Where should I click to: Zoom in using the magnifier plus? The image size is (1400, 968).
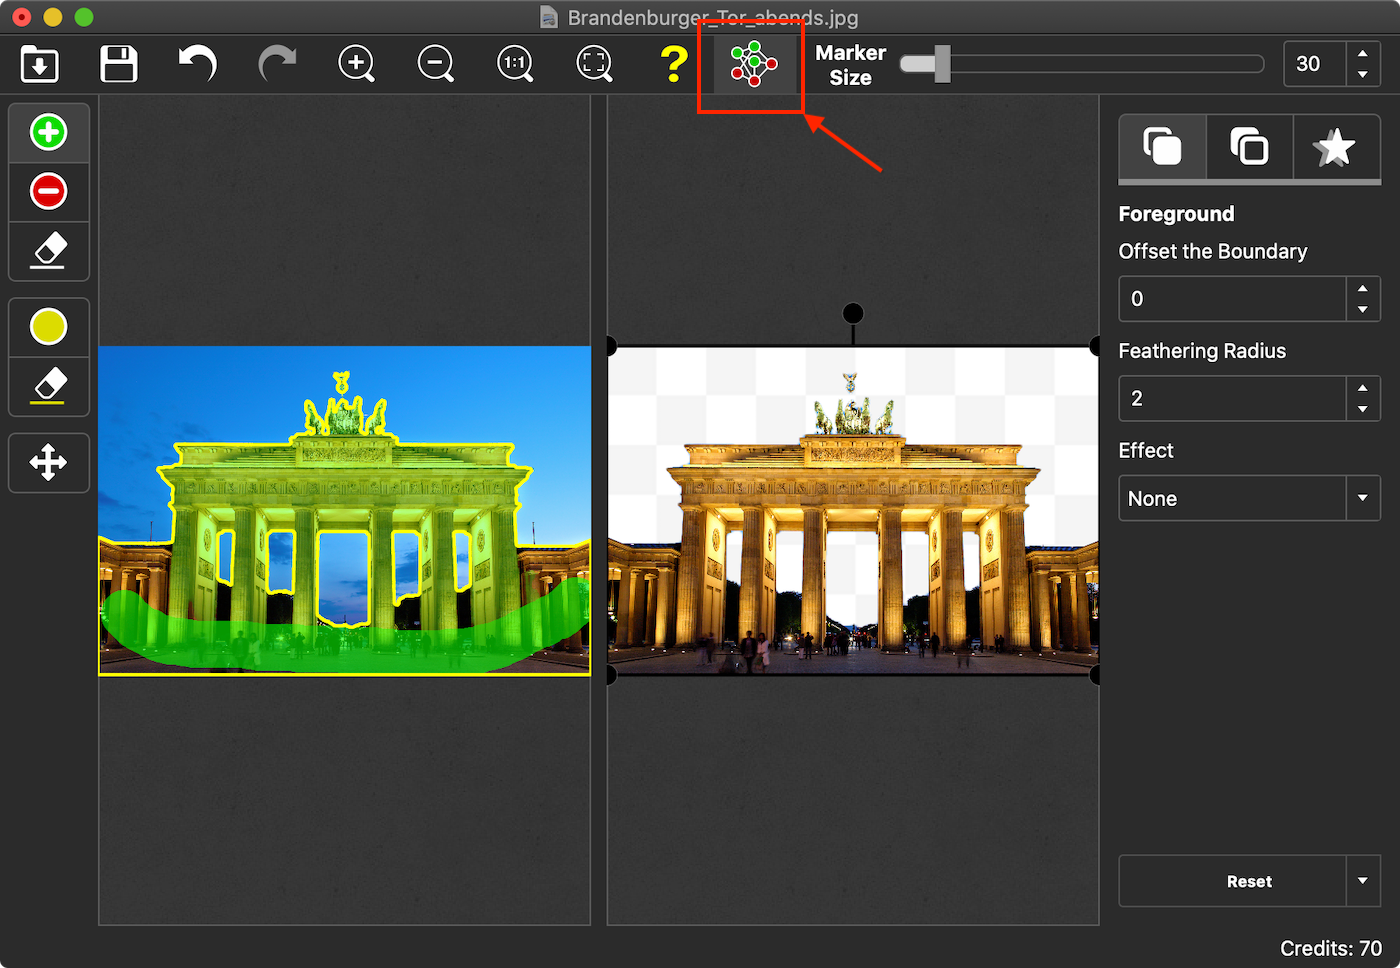356,64
